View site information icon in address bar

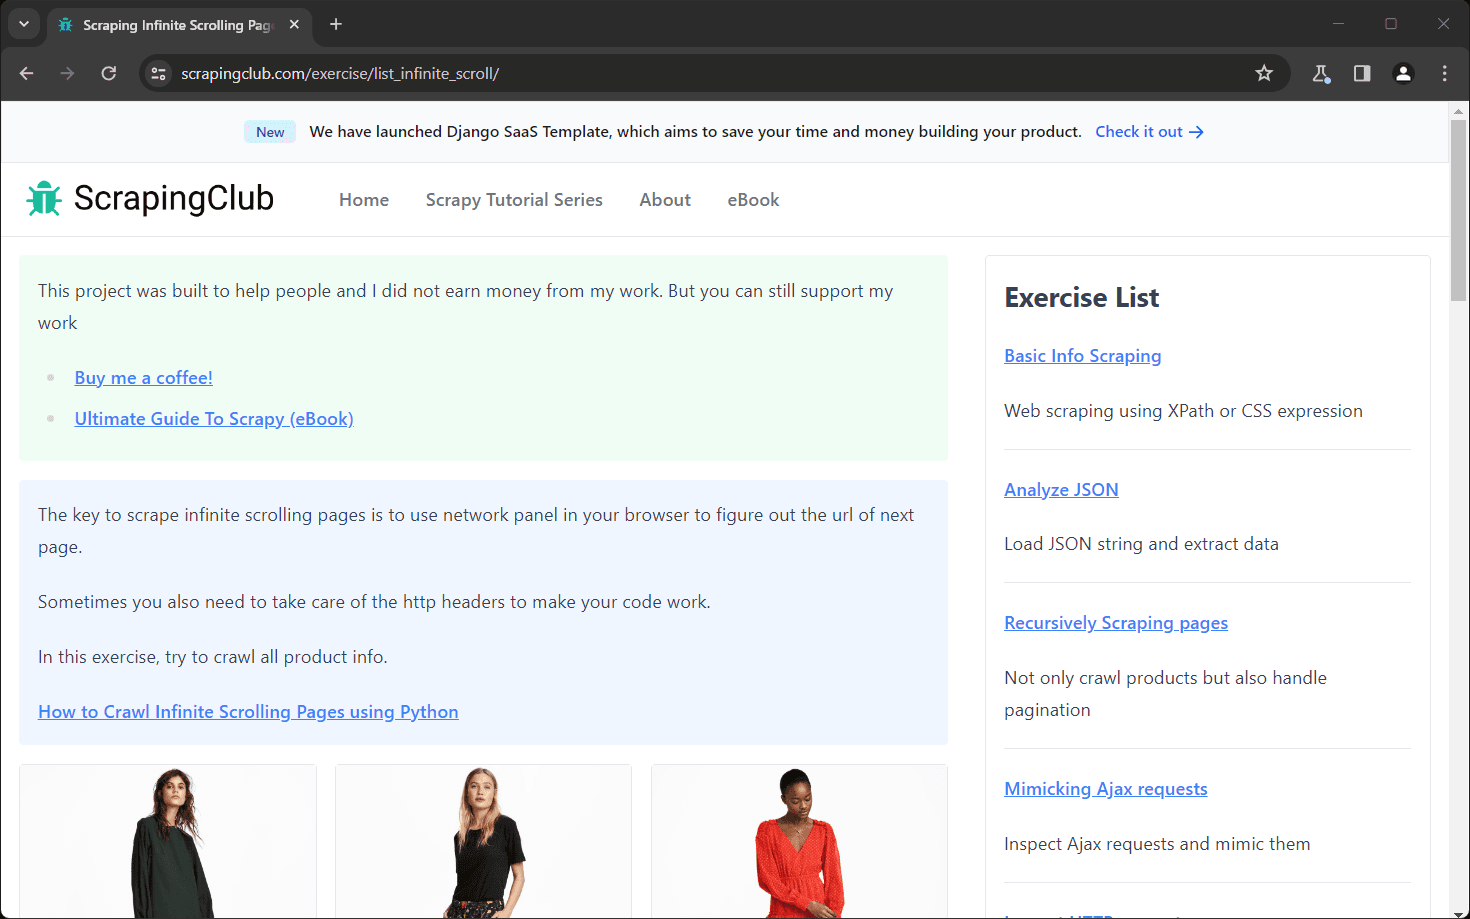click(x=158, y=73)
